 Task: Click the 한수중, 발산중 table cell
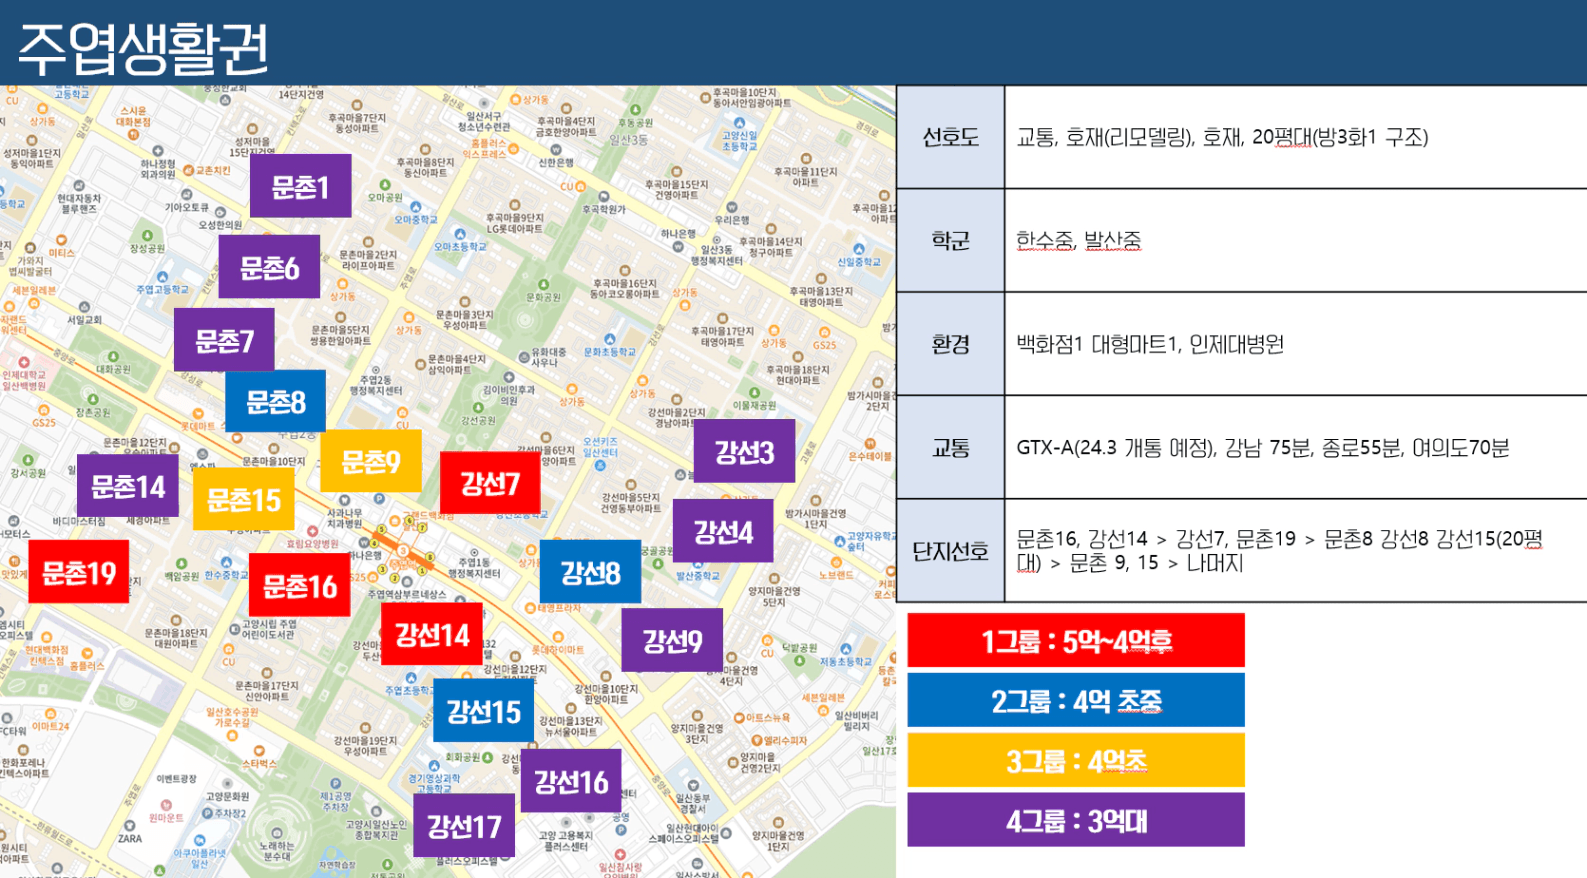[1296, 240]
